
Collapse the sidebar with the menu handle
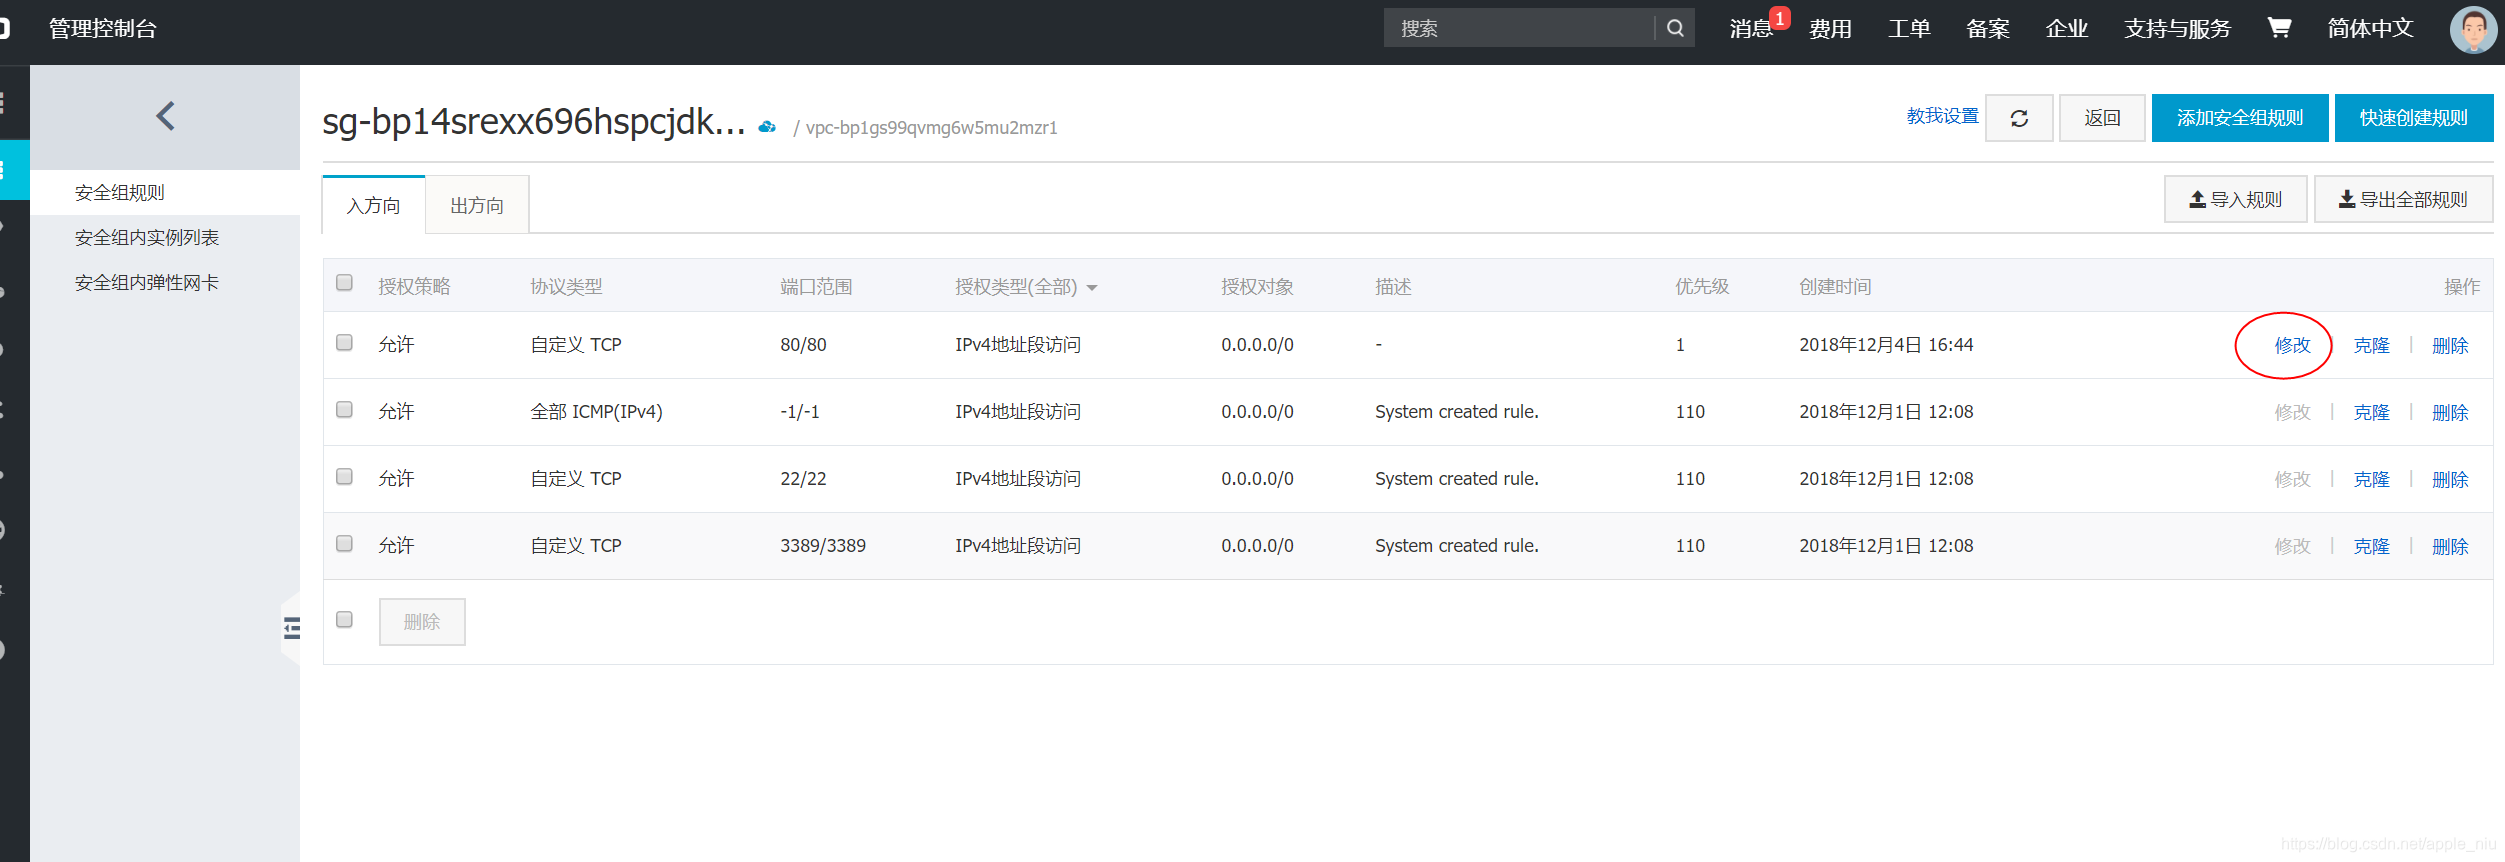click(x=291, y=628)
